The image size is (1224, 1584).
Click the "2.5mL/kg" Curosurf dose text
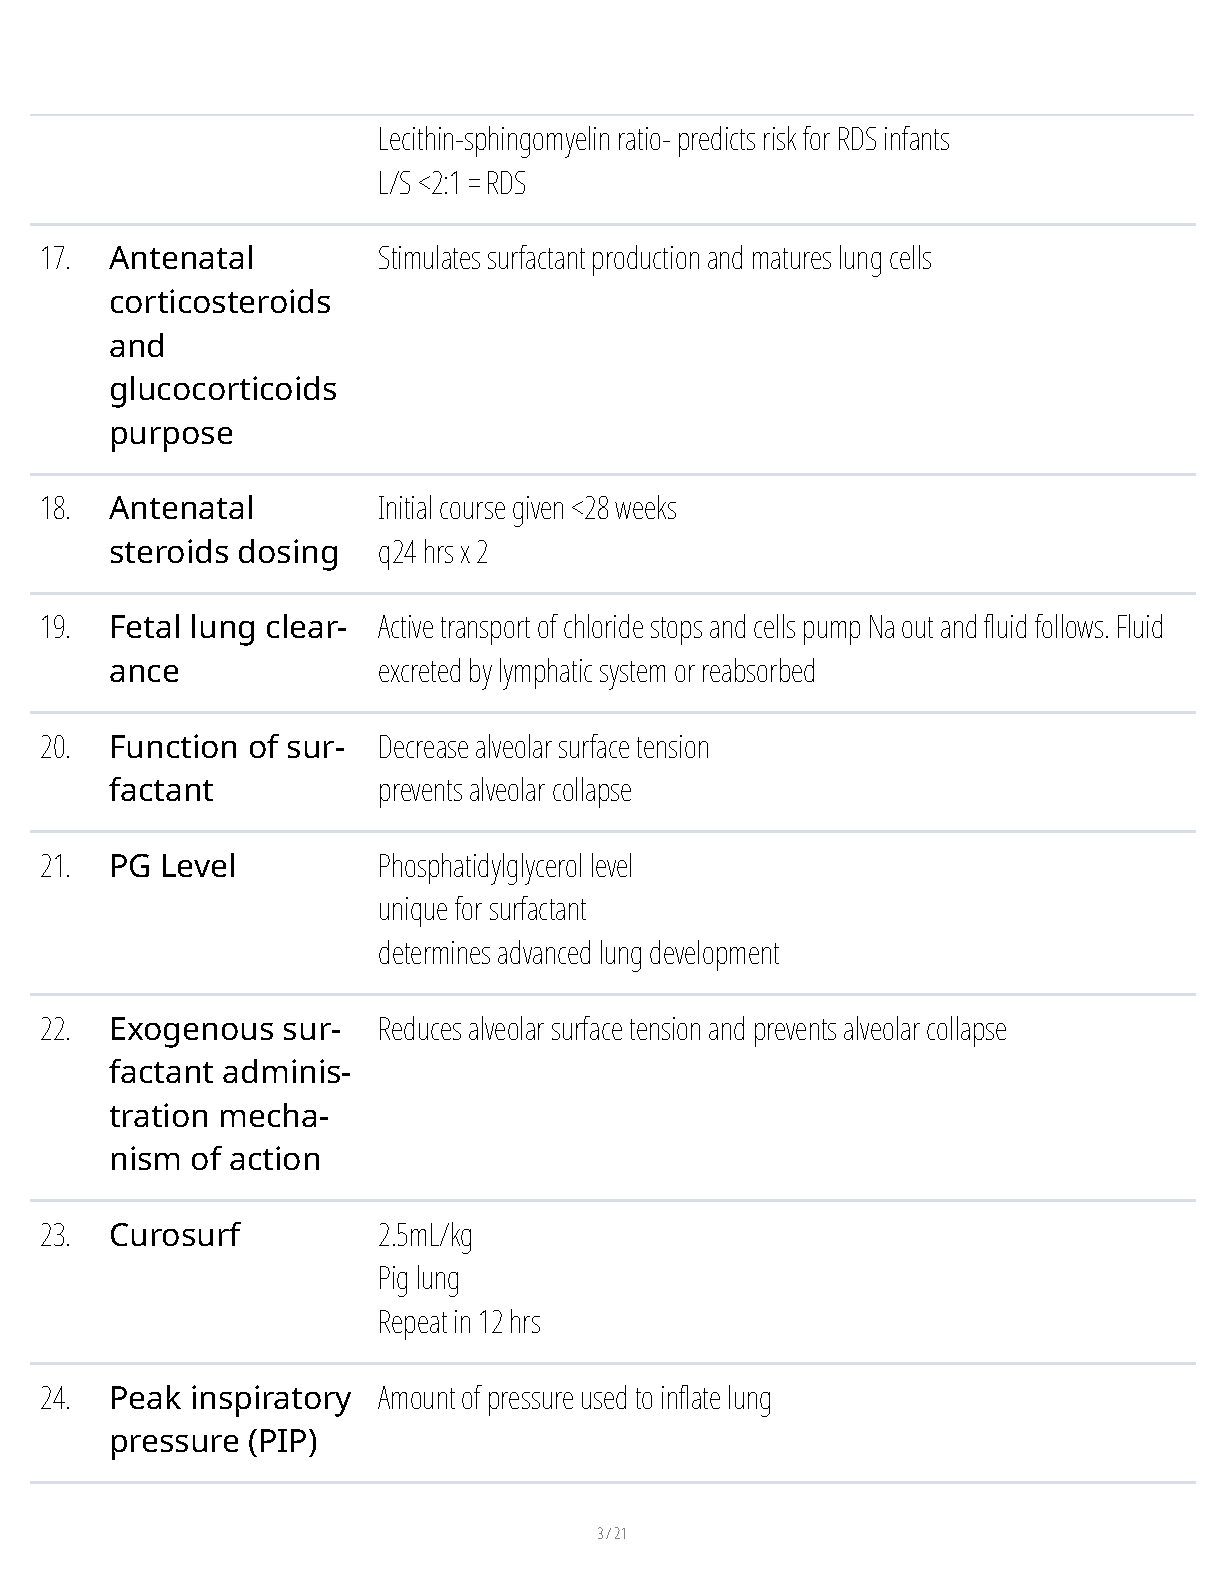coord(425,1235)
